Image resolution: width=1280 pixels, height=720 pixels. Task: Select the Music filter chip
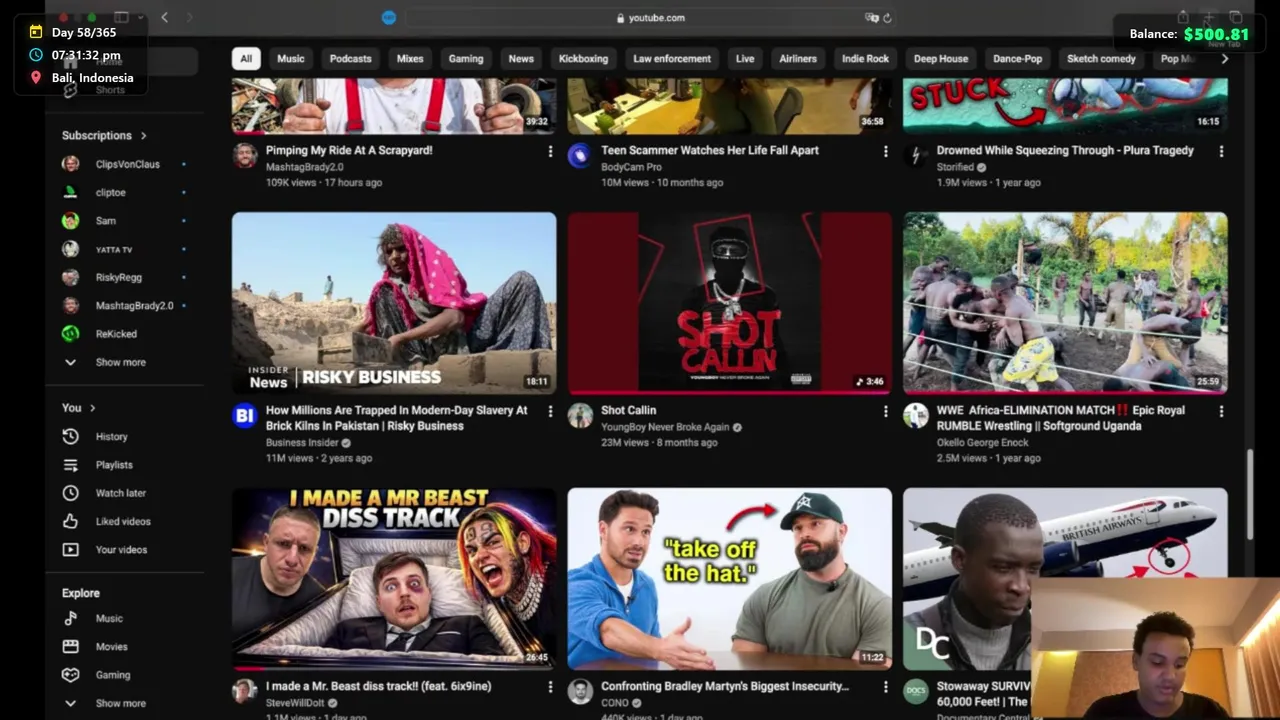coord(291,59)
